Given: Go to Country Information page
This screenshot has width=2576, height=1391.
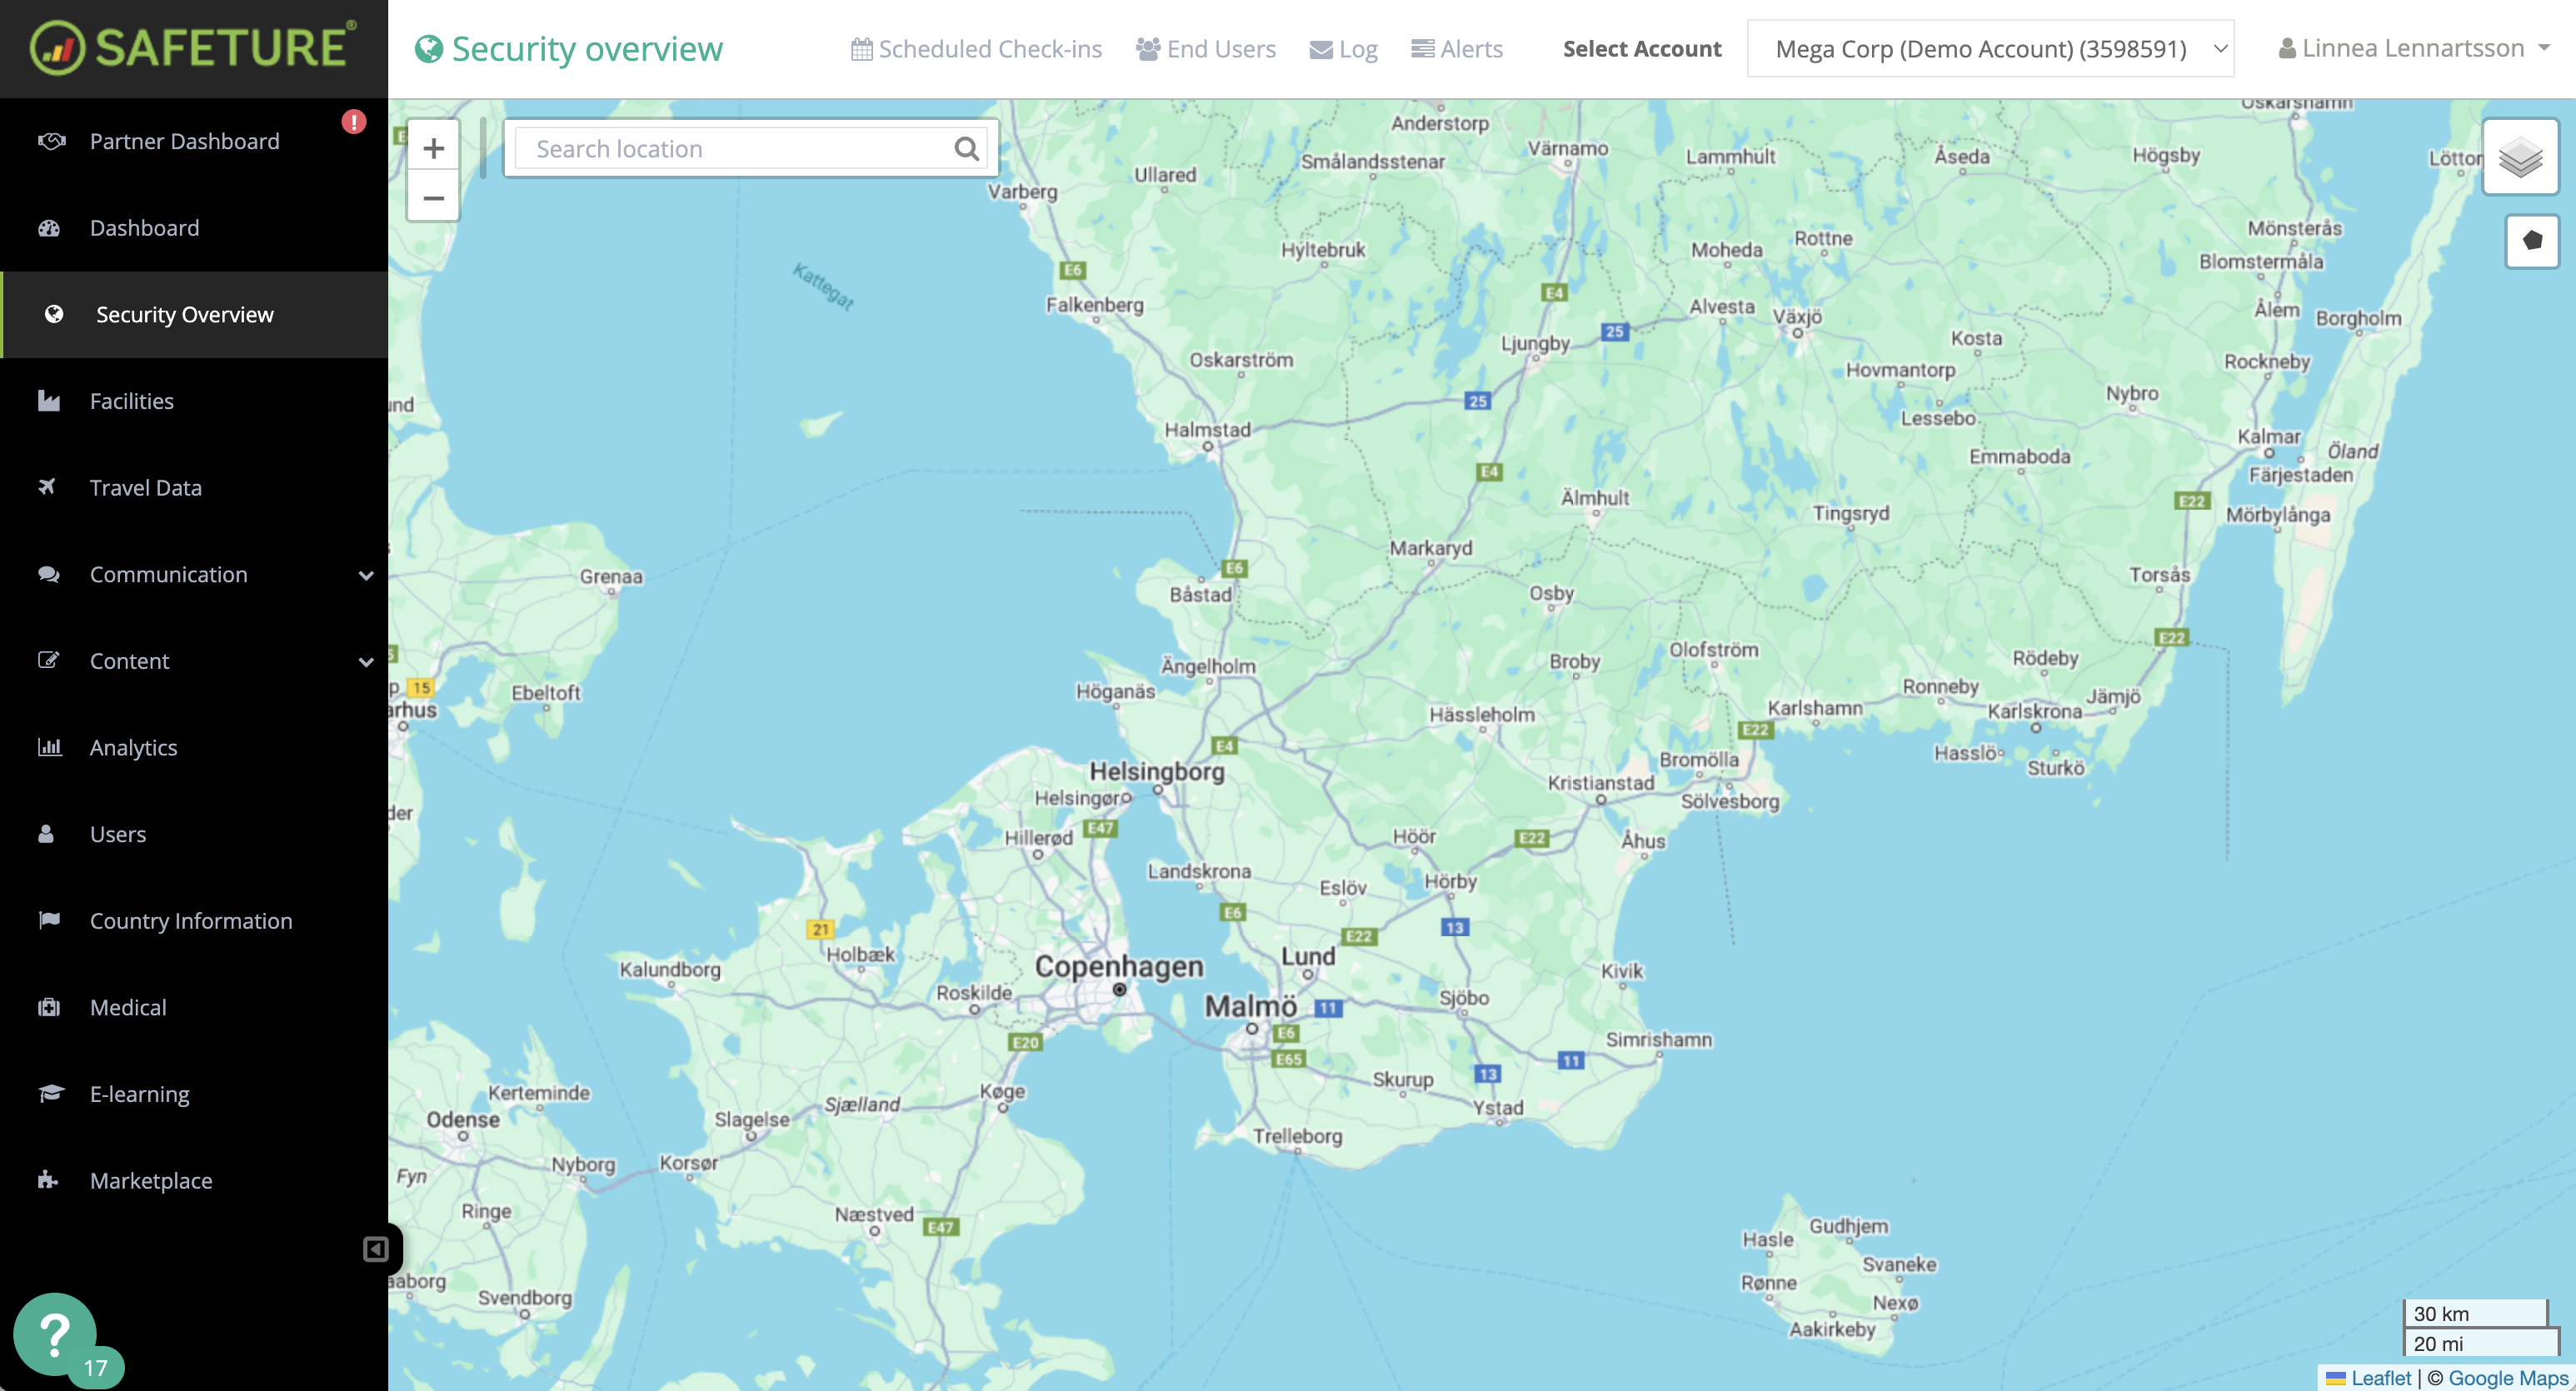Looking at the screenshot, I should pyautogui.click(x=191, y=921).
